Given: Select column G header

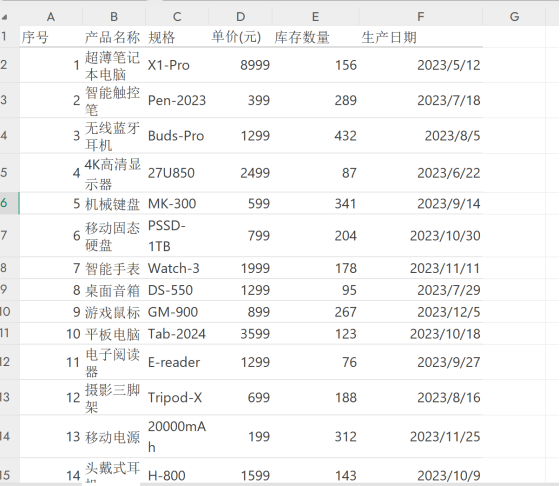Looking at the screenshot, I should tap(514, 17).
